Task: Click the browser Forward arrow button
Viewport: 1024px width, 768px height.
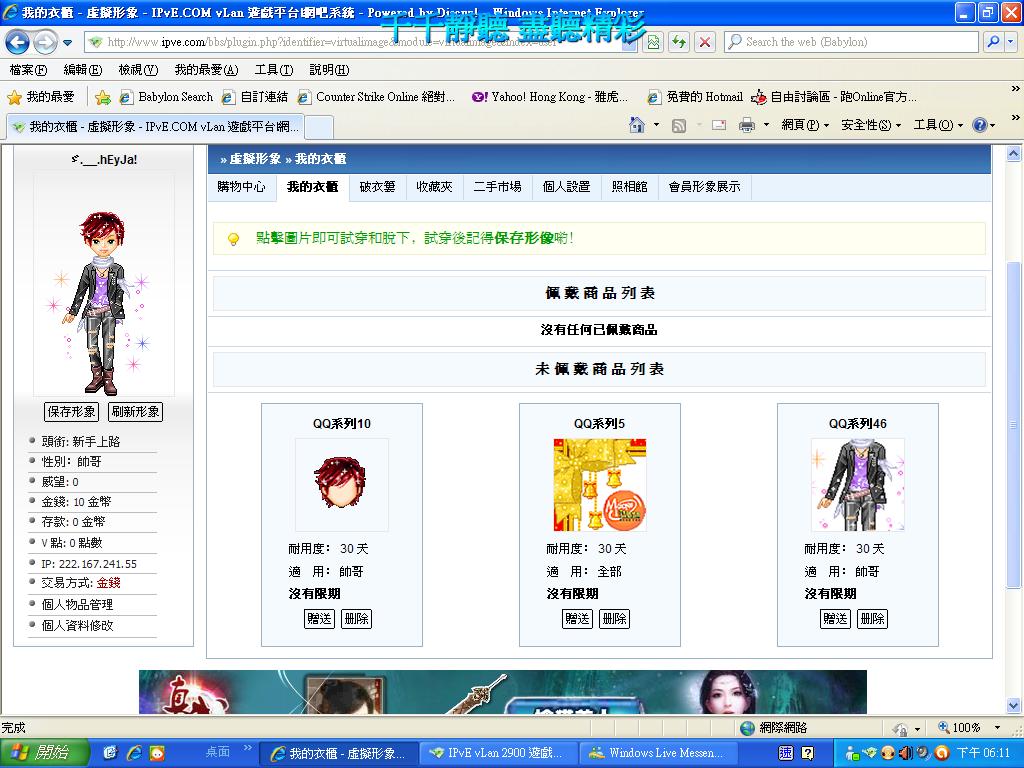Action: tap(44, 42)
